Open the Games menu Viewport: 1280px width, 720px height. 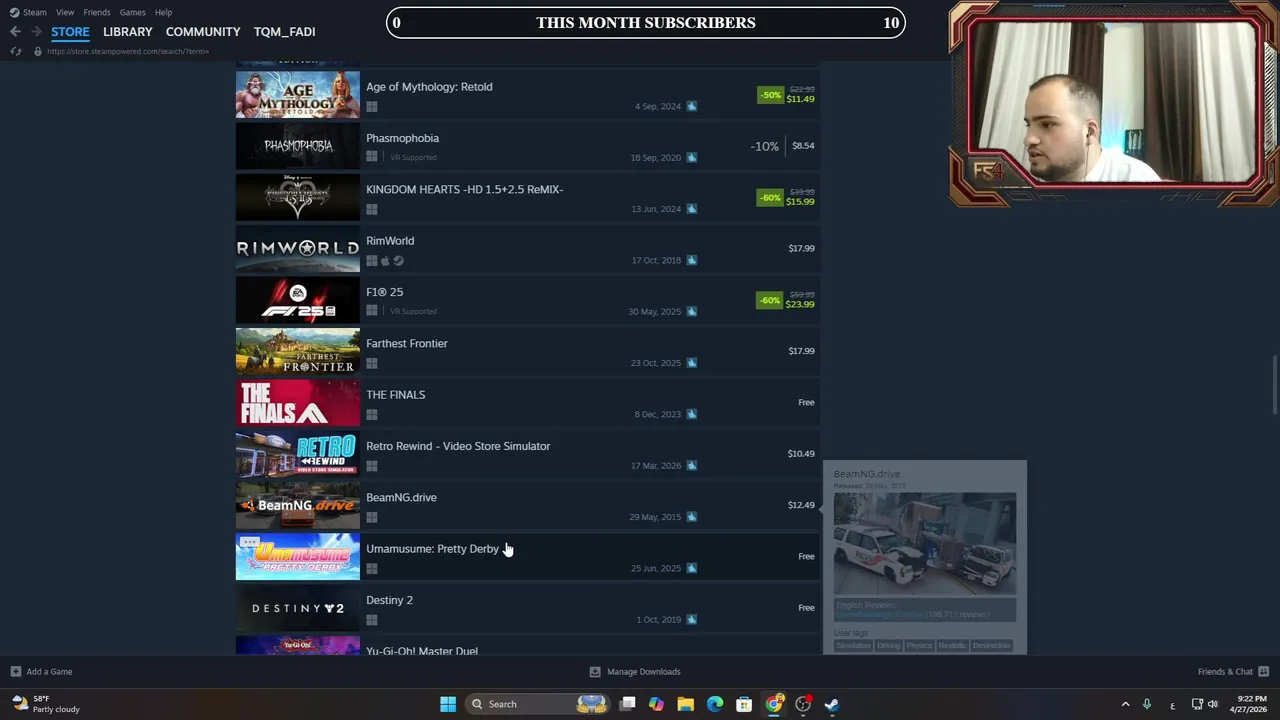tap(132, 12)
